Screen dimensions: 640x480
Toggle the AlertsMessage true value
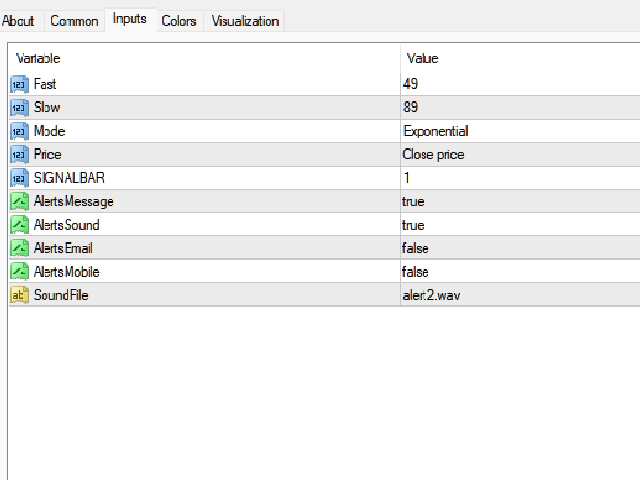click(x=413, y=201)
